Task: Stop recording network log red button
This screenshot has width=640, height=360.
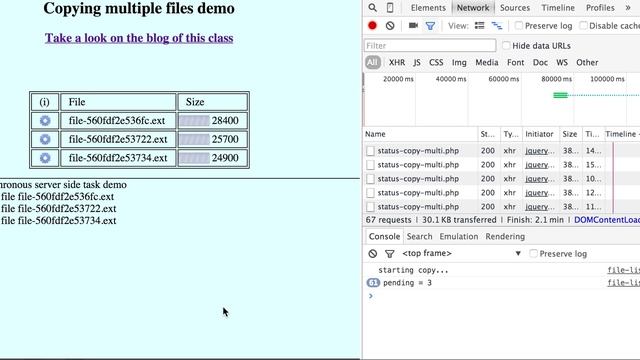Action: tap(372, 26)
